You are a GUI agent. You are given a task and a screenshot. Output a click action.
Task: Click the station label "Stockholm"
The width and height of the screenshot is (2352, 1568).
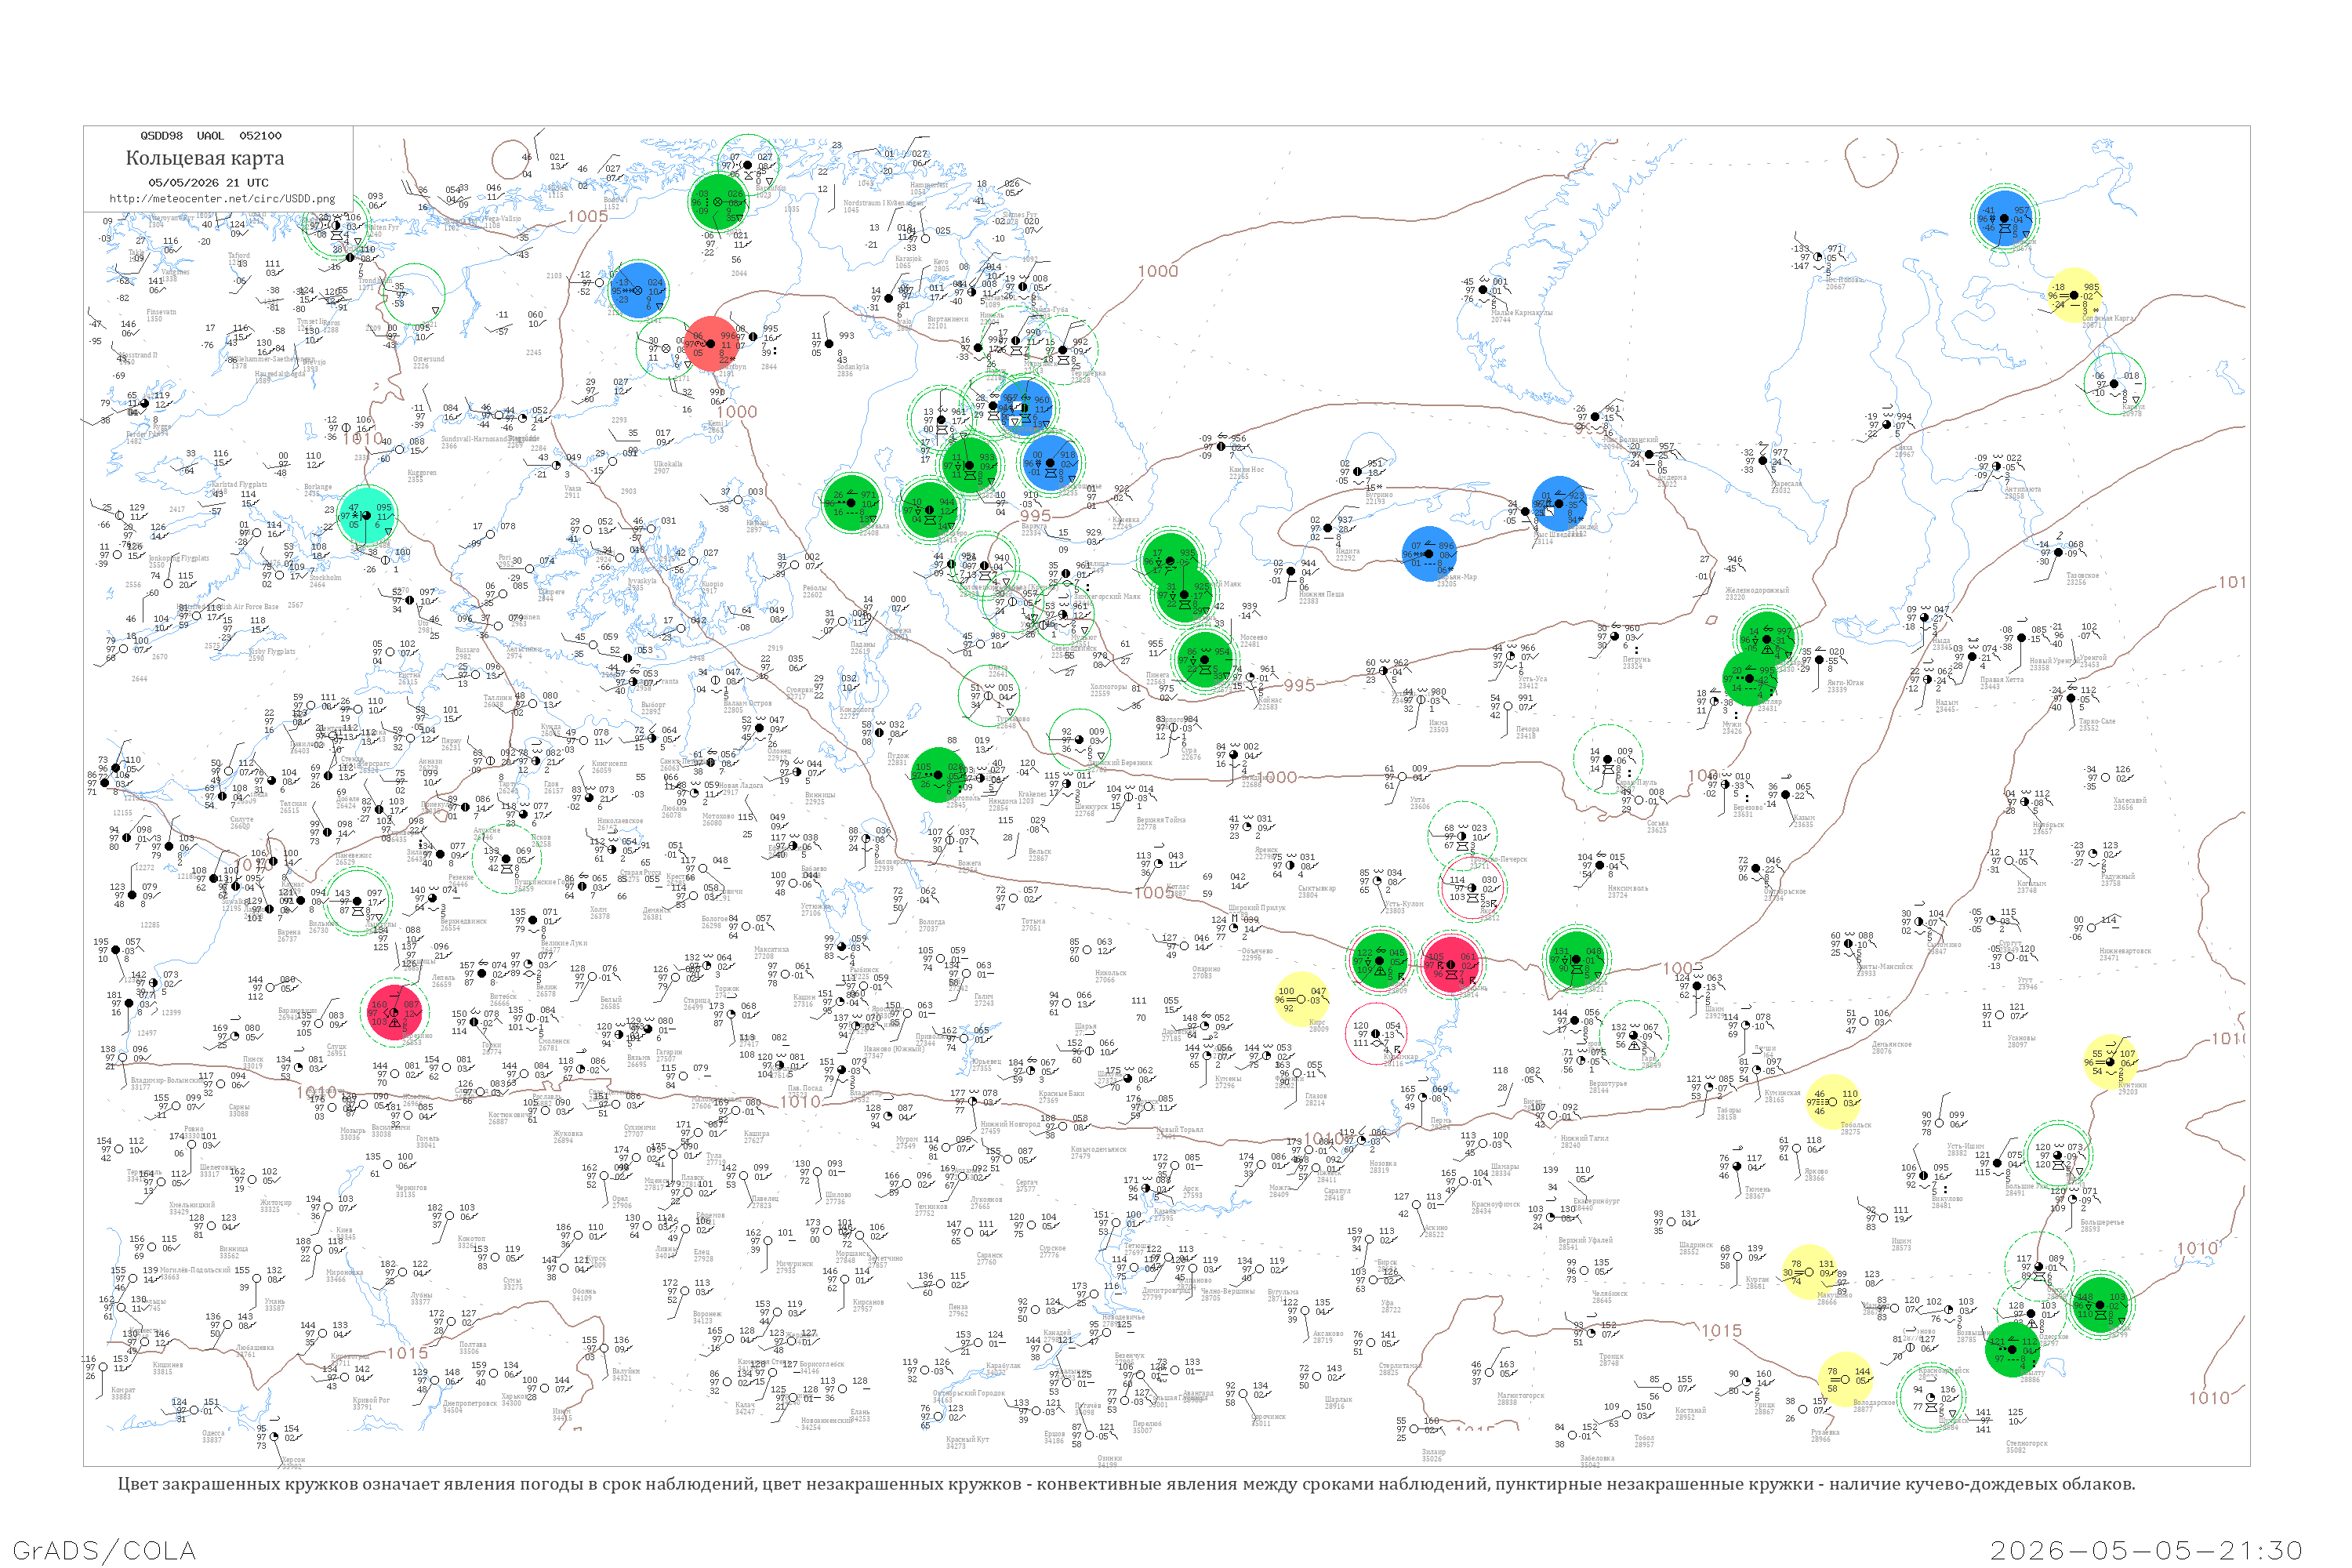tap(325, 579)
